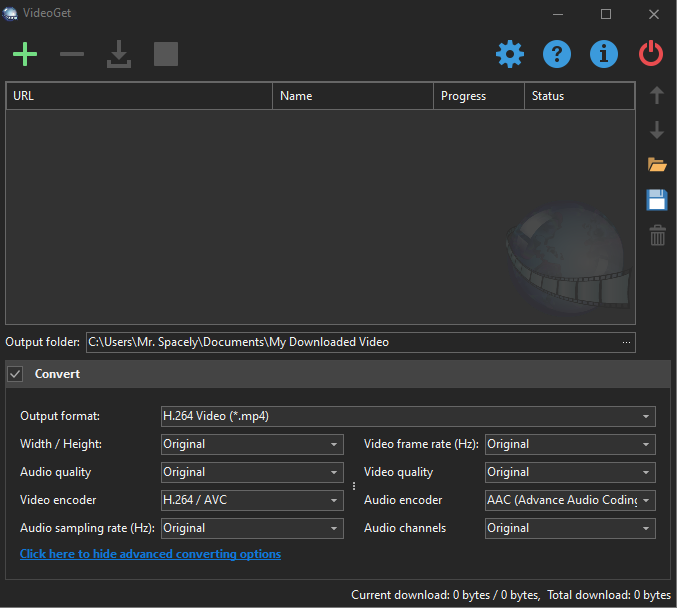The width and height of the screenshot is (677, 608).
Task: Click the green plus Add URL icon
Action: click(25, 54)
